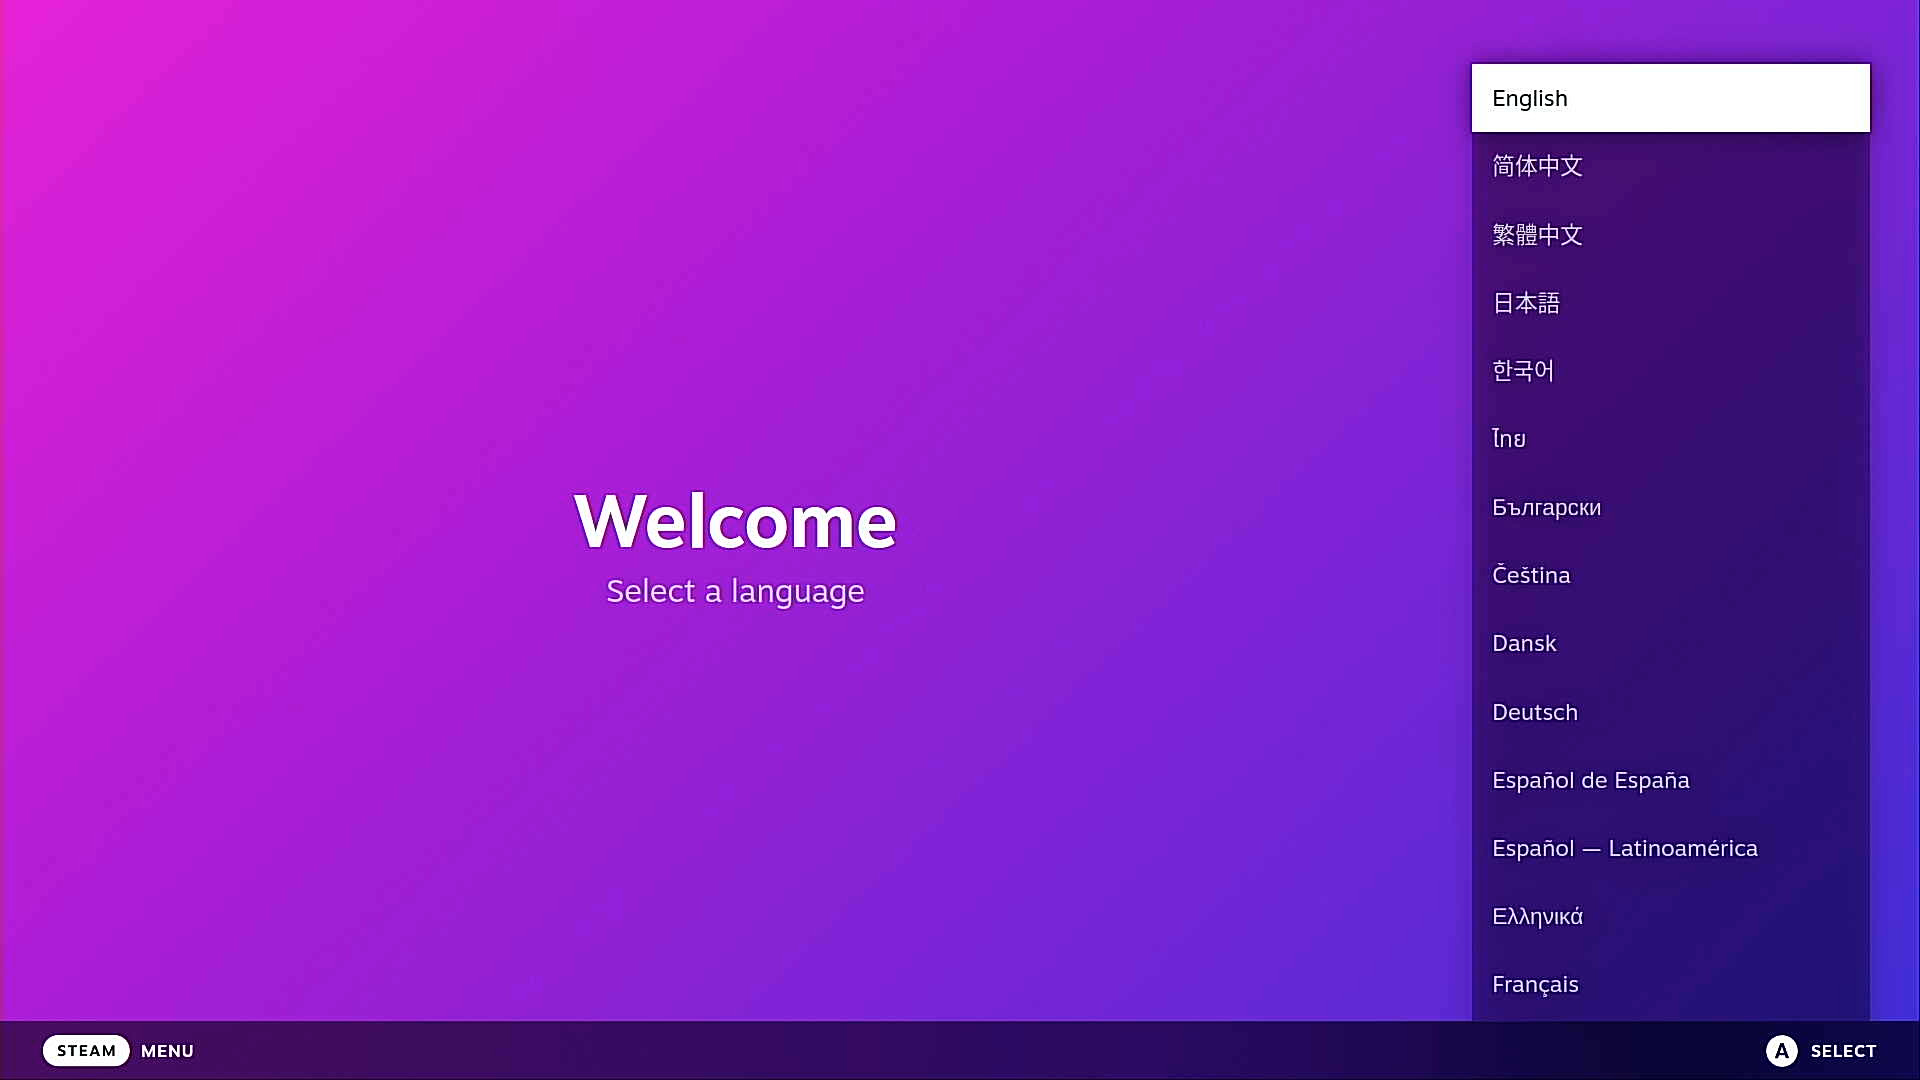The height and width of the screenshot is (1080, 1920).
Task: Select 한국어 from language list
Action: click(1668, 369)
